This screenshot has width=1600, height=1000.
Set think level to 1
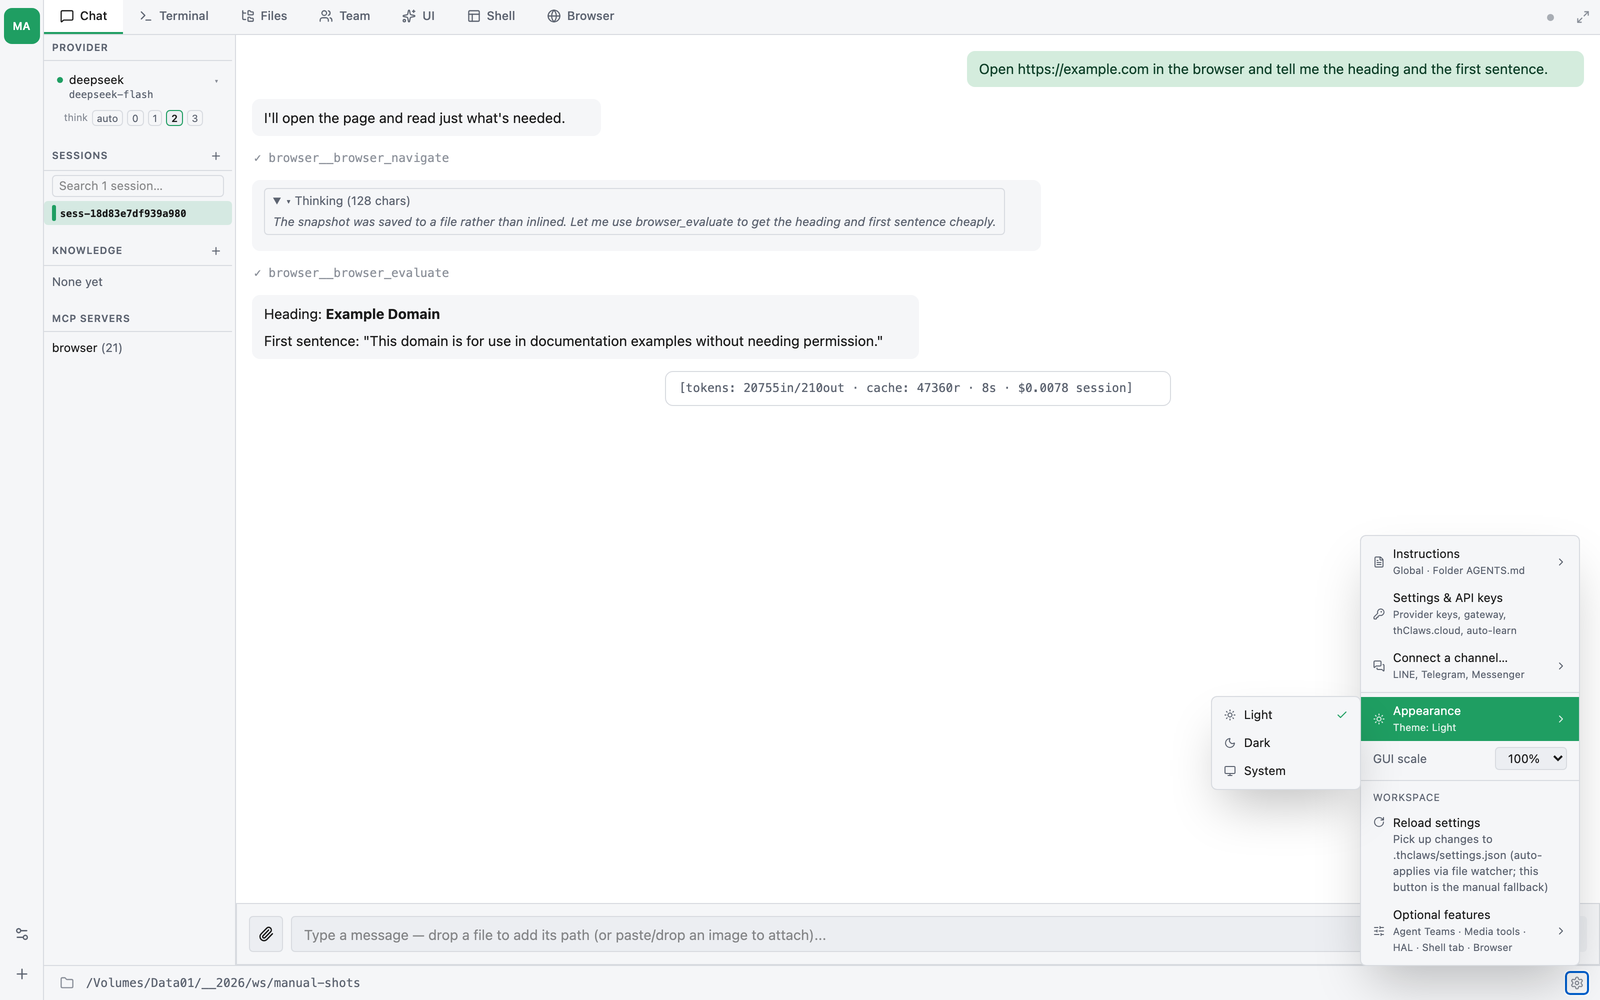[155, 118]
